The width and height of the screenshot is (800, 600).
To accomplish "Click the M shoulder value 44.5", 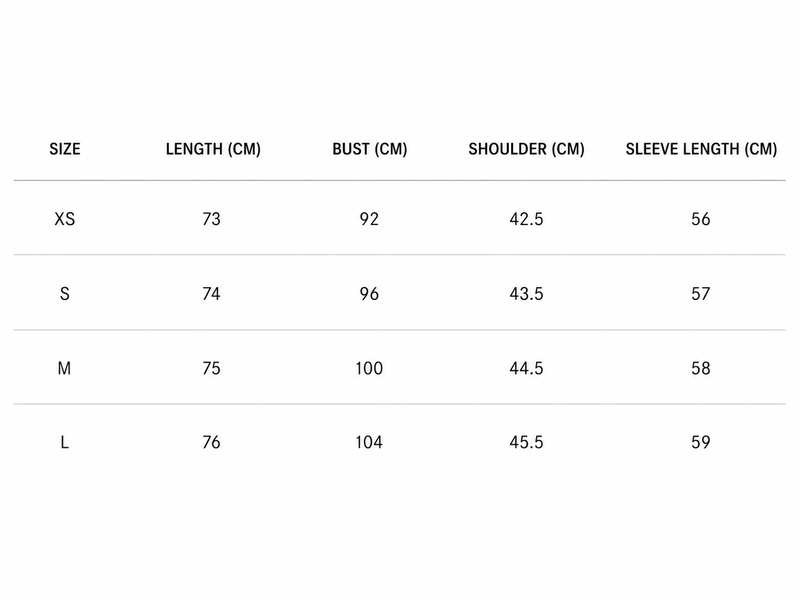I will pos(527,368).
